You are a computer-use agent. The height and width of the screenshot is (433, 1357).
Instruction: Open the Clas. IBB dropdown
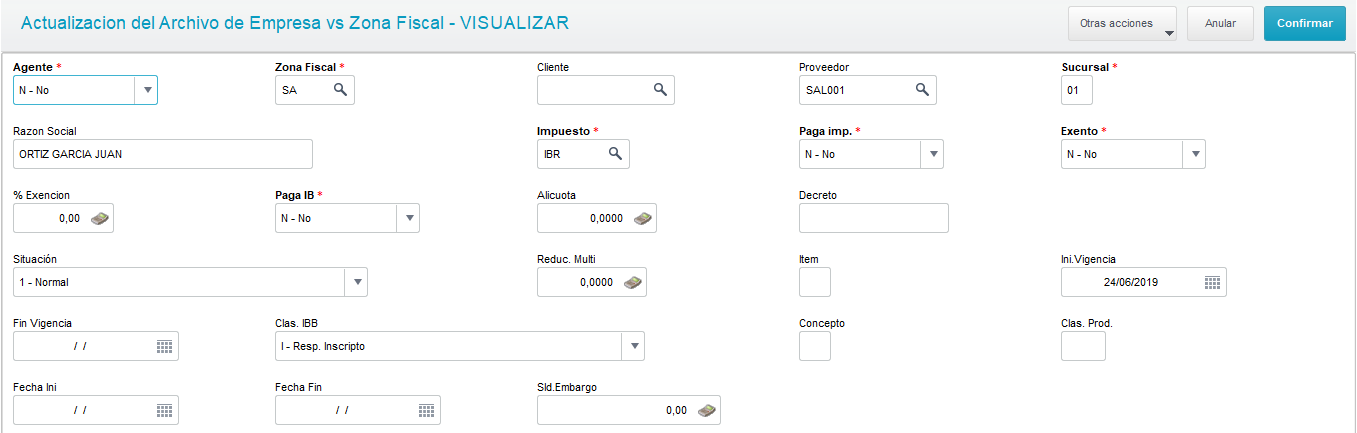click(x=633, y=346)
